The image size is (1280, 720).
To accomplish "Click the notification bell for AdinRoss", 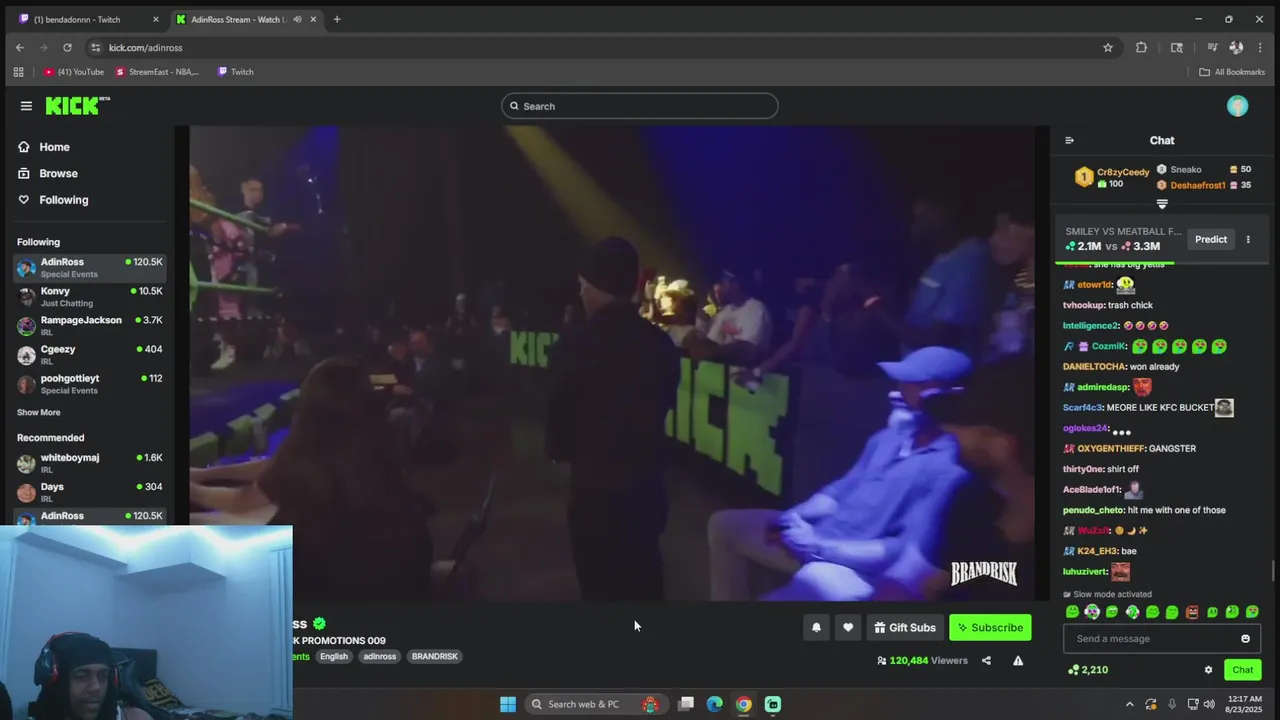I will tap(816, 628).
